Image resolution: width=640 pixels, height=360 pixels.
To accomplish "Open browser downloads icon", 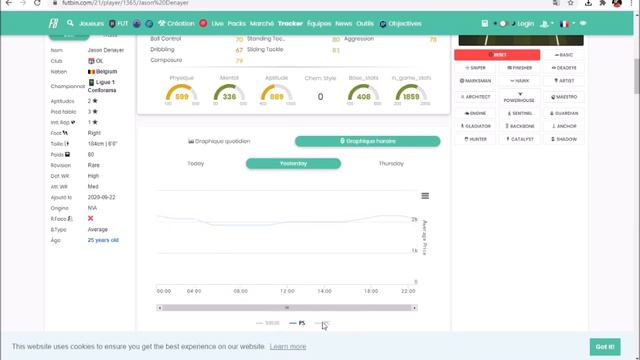I will [x=588, y=3].
